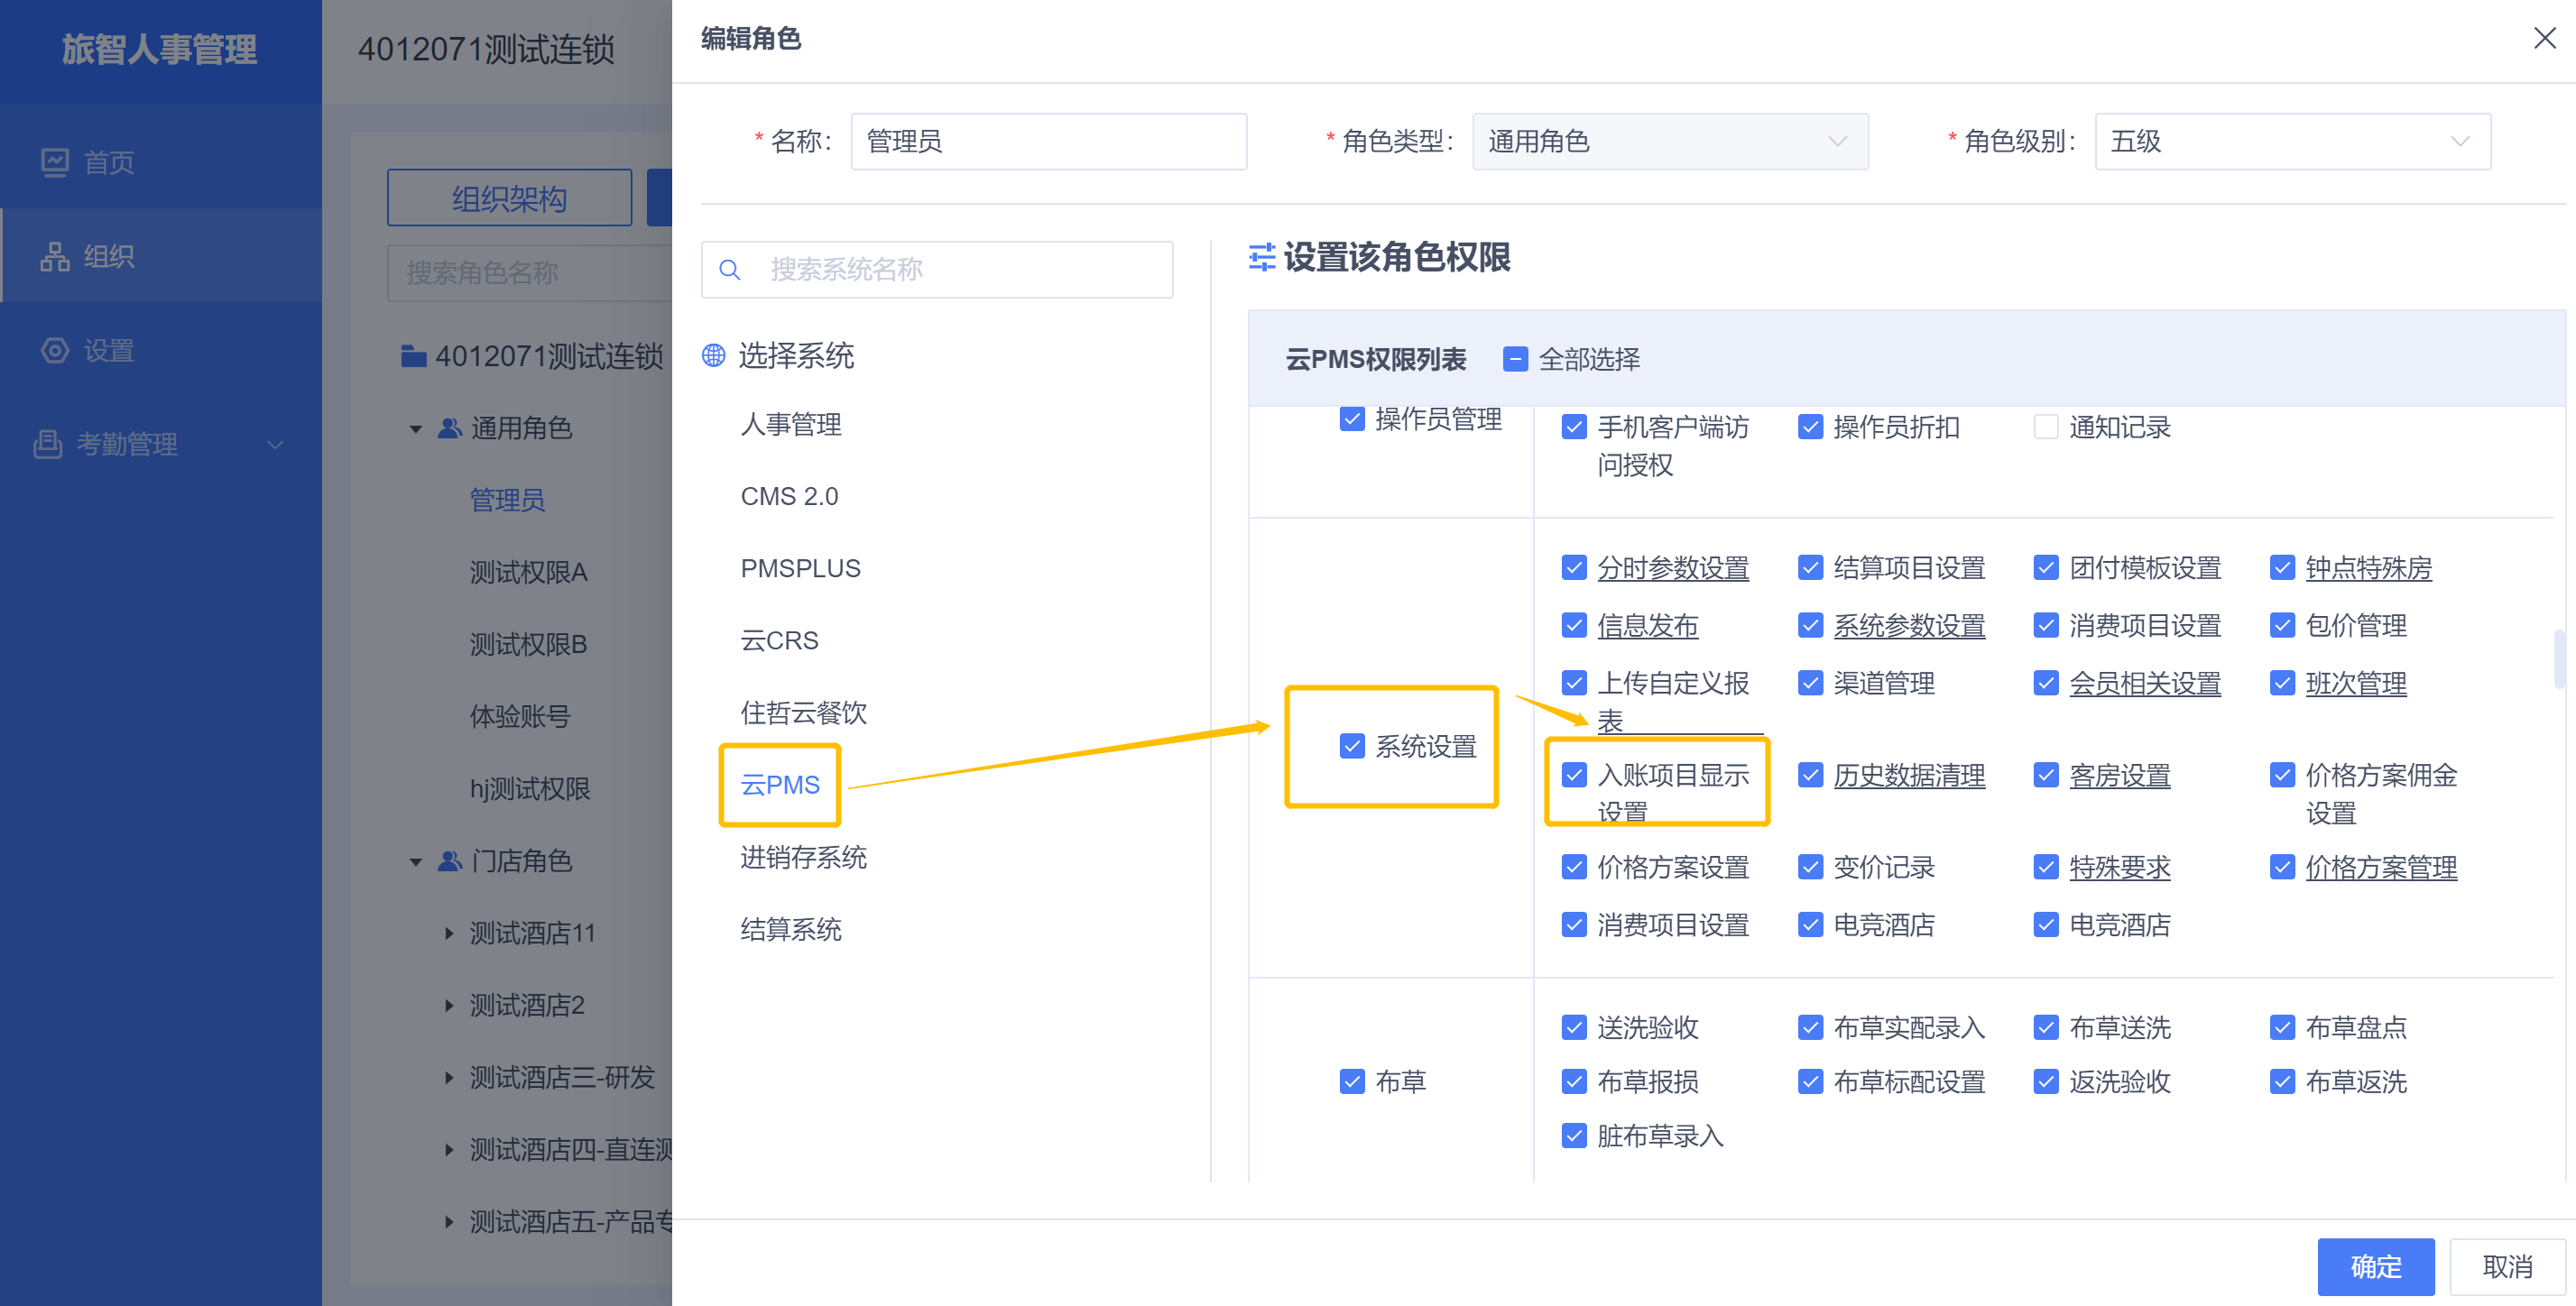Click the 组织架构 button
Image resolution: width=2576 pixels, height=1306 pixels.
tap(509, 198)
